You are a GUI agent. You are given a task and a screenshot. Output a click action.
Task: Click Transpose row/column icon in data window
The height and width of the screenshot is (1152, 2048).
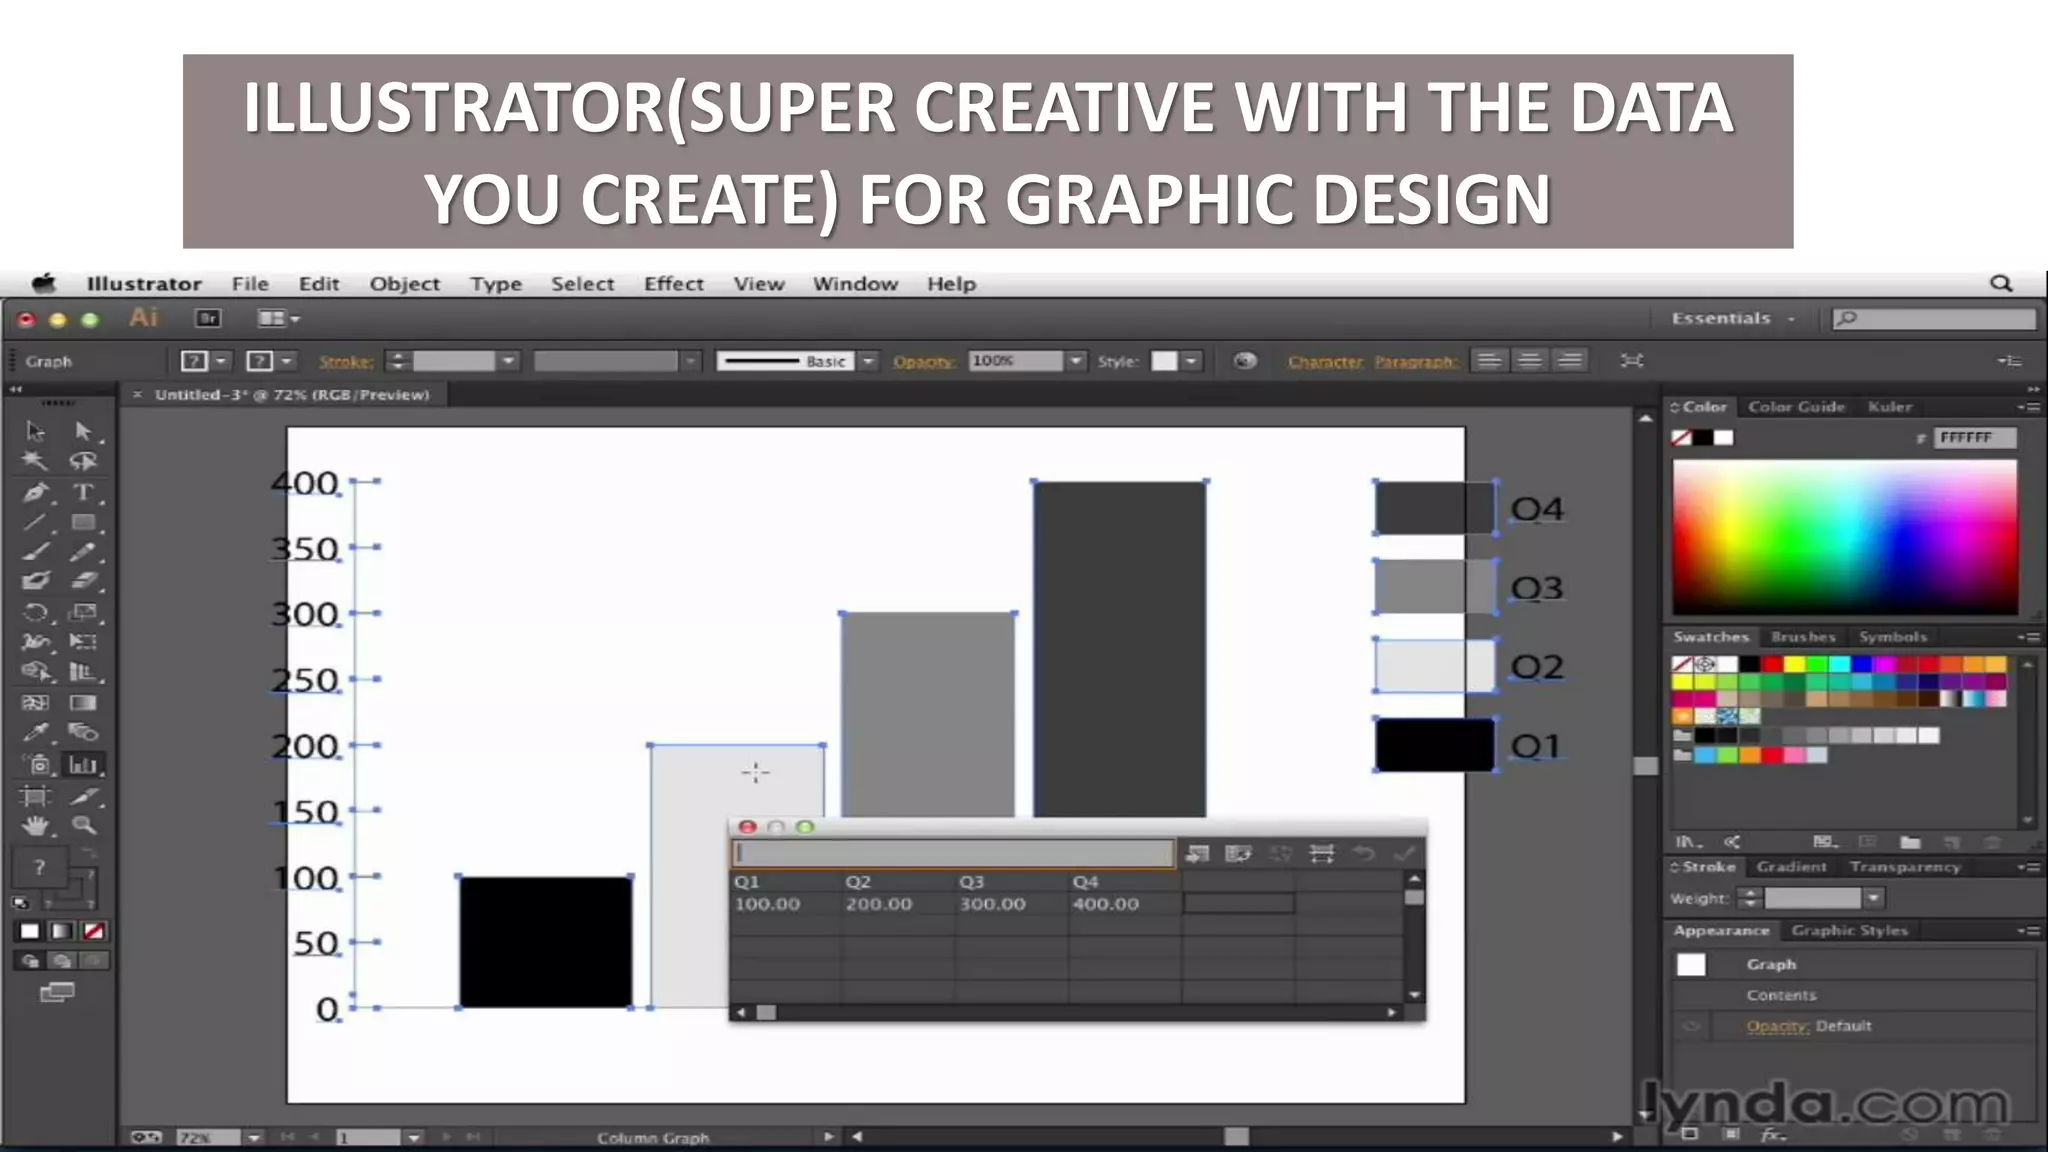pyautogui.click(x=1238, y=853)
